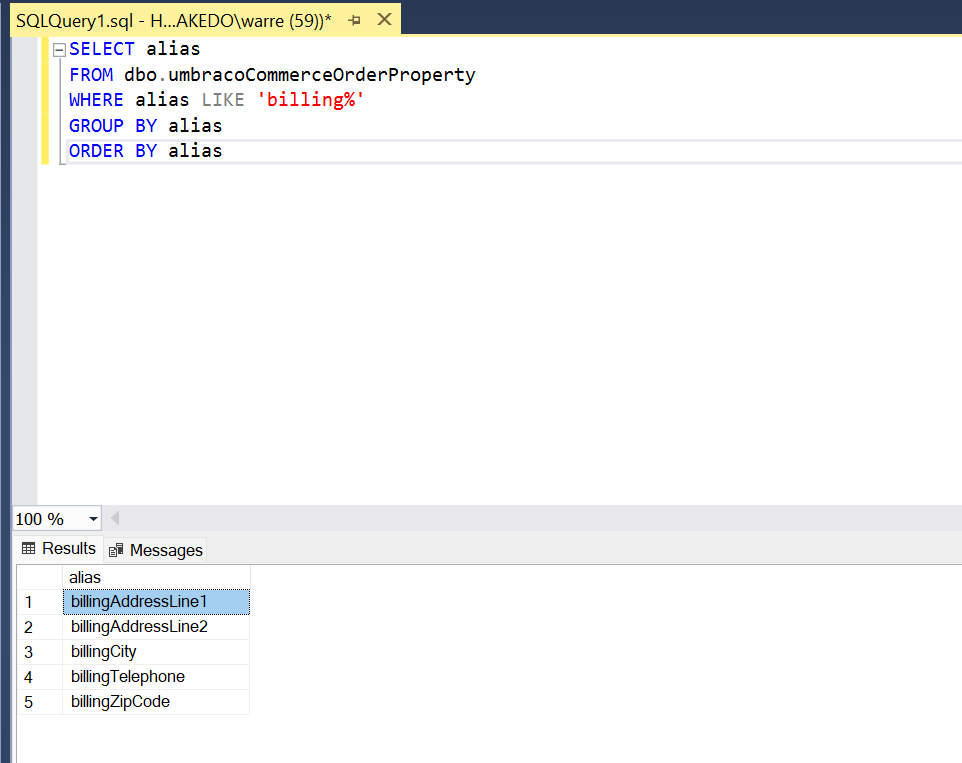The image size is (962, 763).
Task: Switch to the Results tab
Action: pos(59,549)
